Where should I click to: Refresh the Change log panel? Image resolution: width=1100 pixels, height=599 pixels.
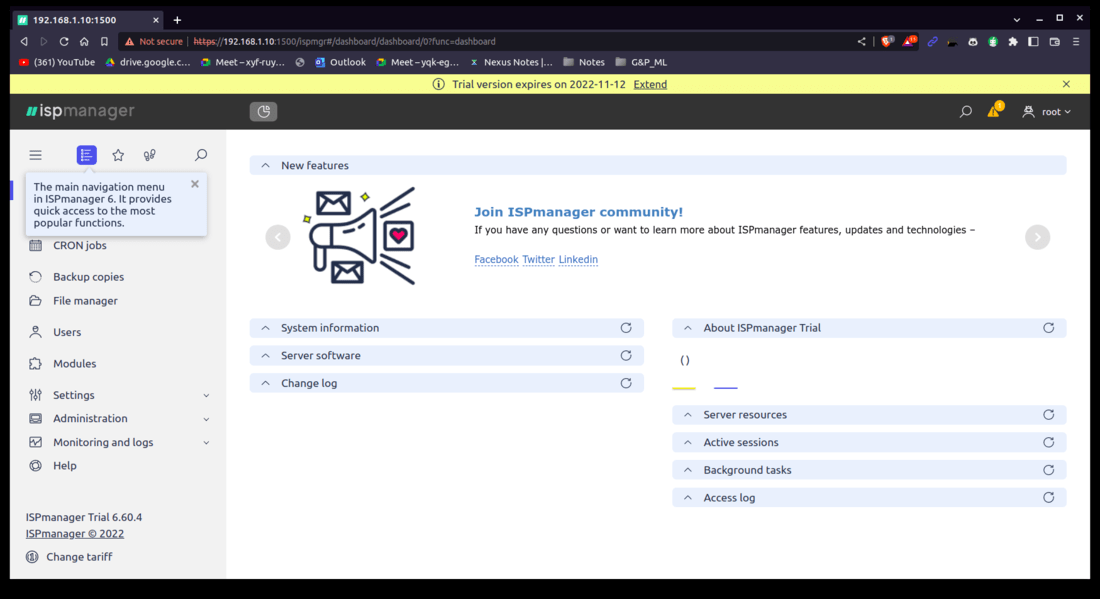(626, 383)
